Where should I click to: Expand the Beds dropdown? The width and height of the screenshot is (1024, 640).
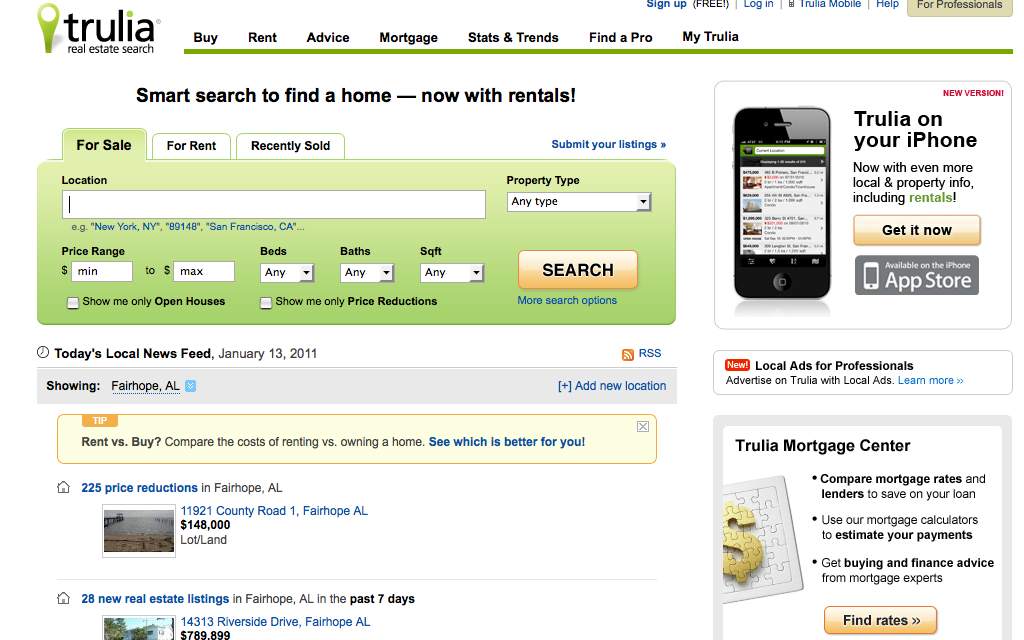(287, 272)
